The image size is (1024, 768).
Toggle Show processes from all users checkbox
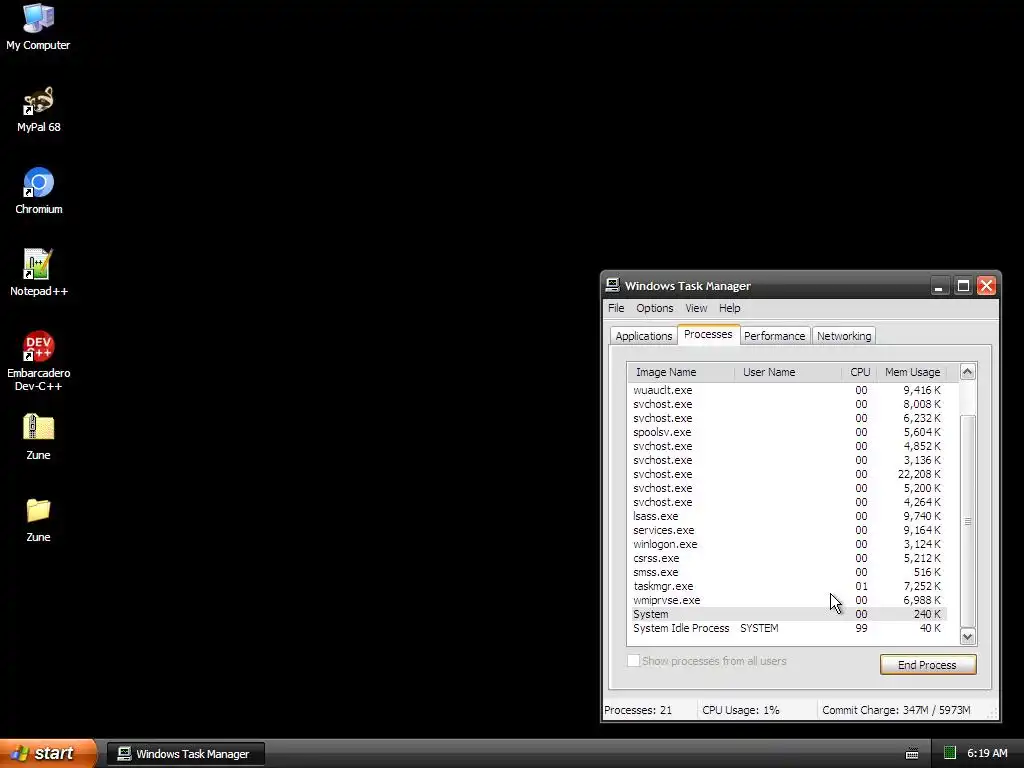(633, 661)
